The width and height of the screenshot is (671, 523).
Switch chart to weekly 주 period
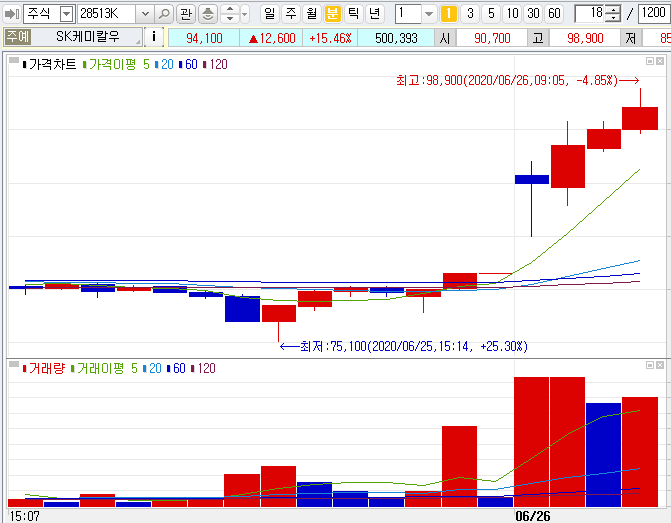pos(291,14)
